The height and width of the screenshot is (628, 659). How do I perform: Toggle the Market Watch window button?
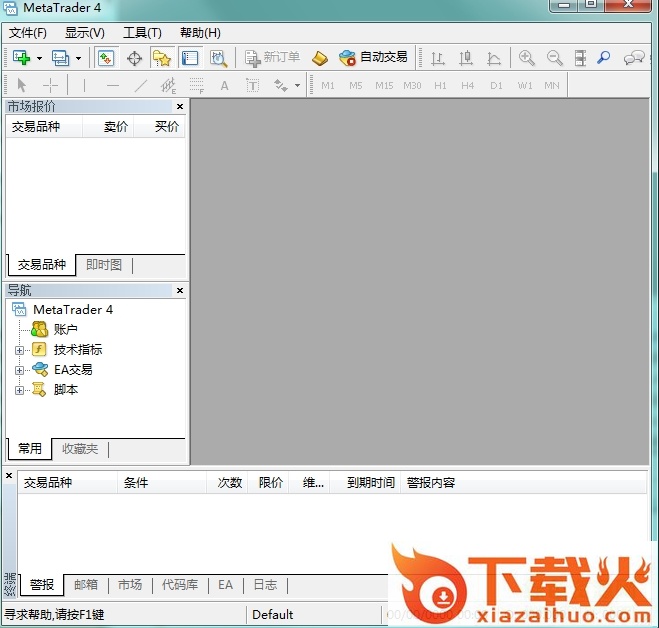(105, 58)
